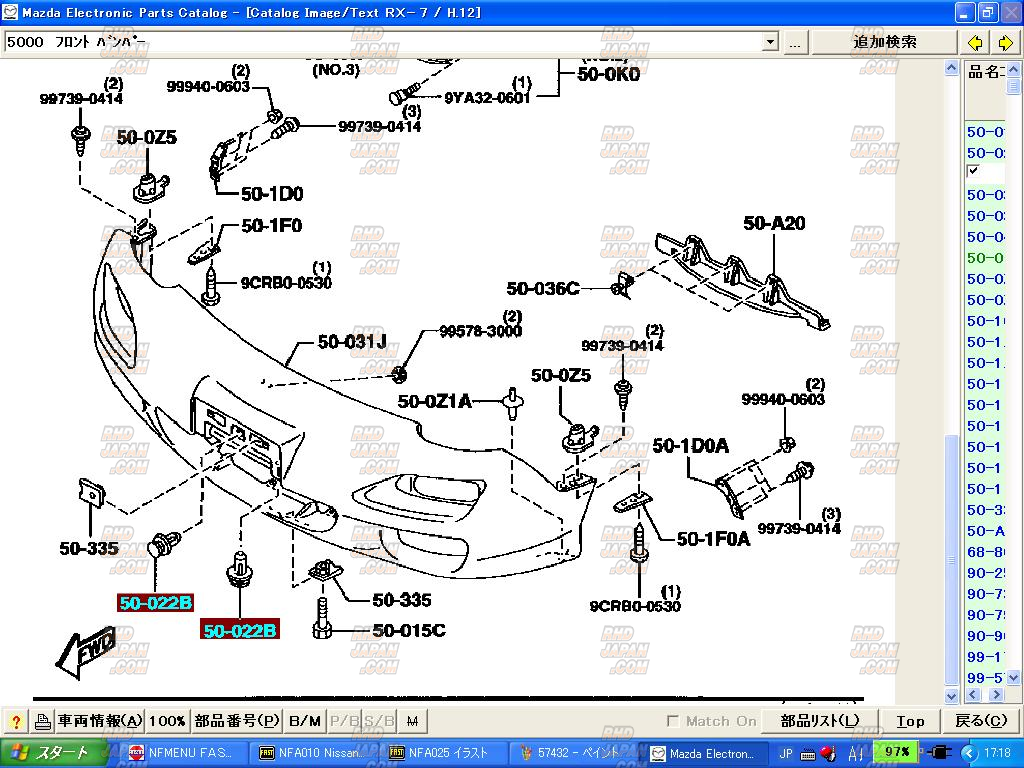Image resolution: width=1024 pixels, height=768 pixels.
Task: Select the highlighted lower 50-022B part label
Action: pyautogui.click(x=240, y=631)
